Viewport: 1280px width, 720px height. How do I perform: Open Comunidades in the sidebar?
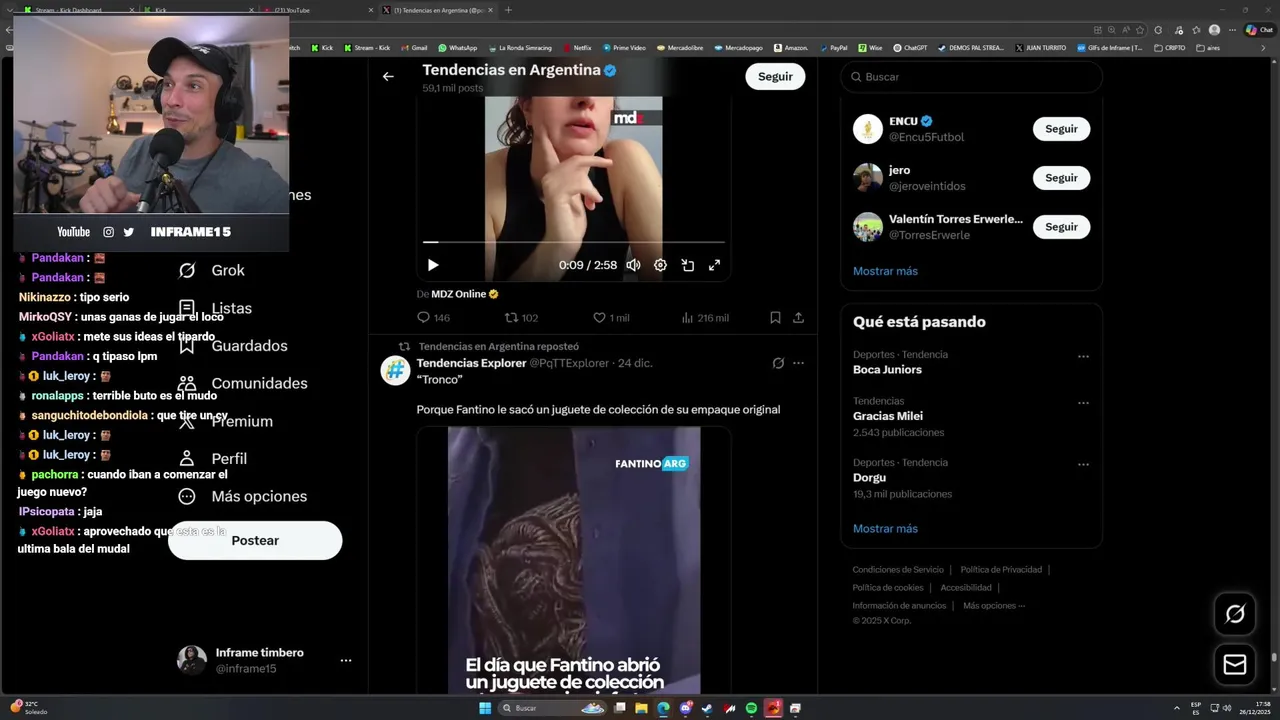click(x=242, y=384)
